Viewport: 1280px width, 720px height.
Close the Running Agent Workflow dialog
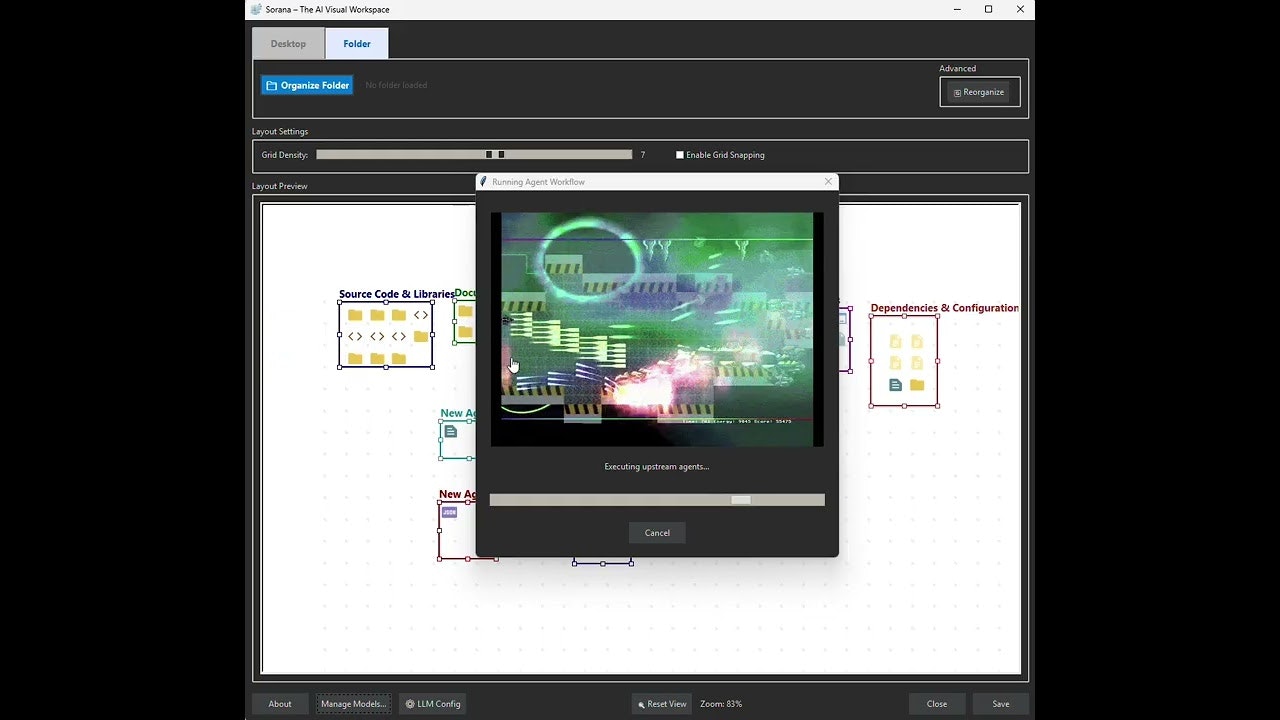coord(828,182)
